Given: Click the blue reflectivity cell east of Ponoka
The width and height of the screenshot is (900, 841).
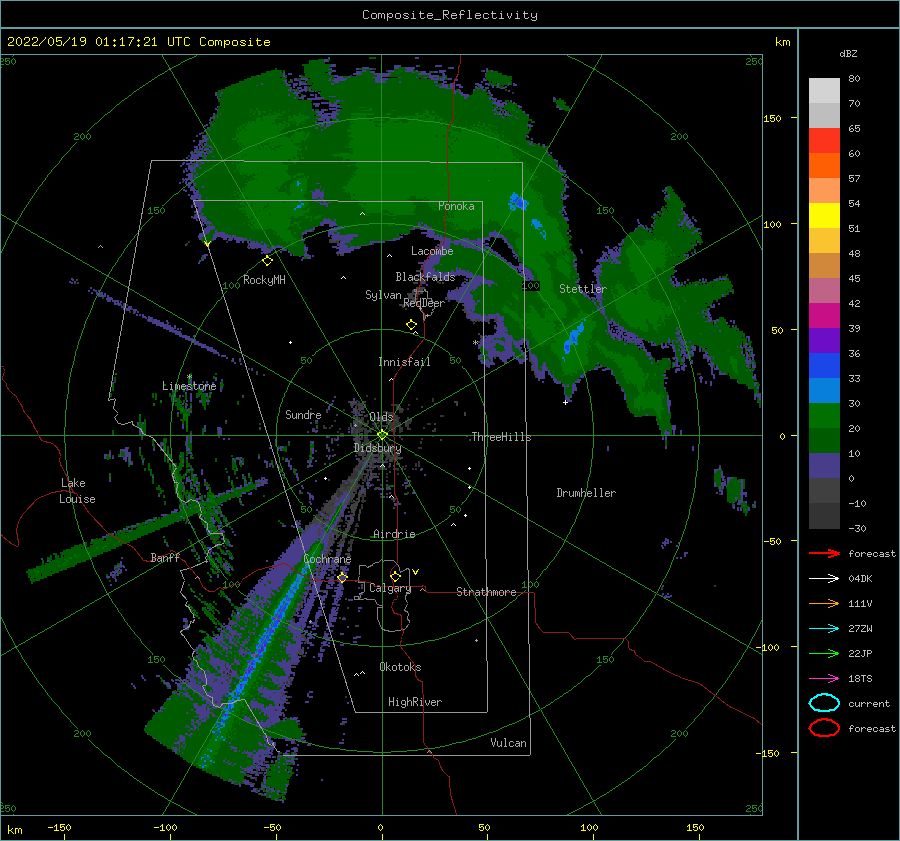Looking at the screenshot, I should point(518,202).
